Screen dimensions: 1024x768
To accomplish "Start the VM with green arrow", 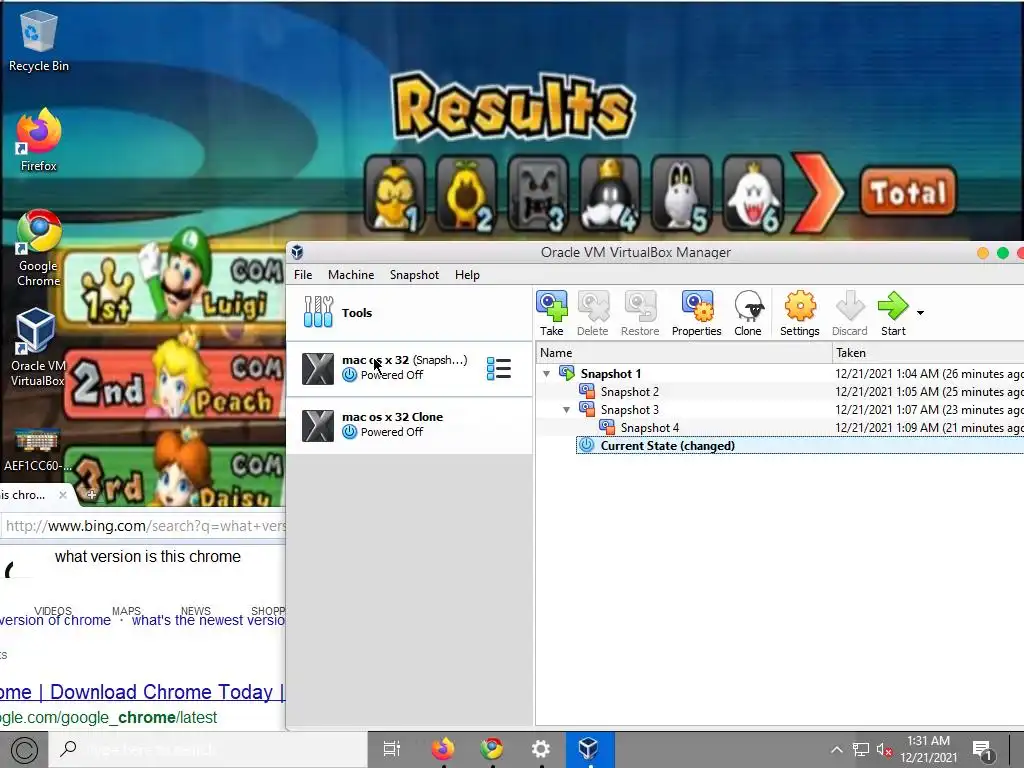I will (893, 313).
